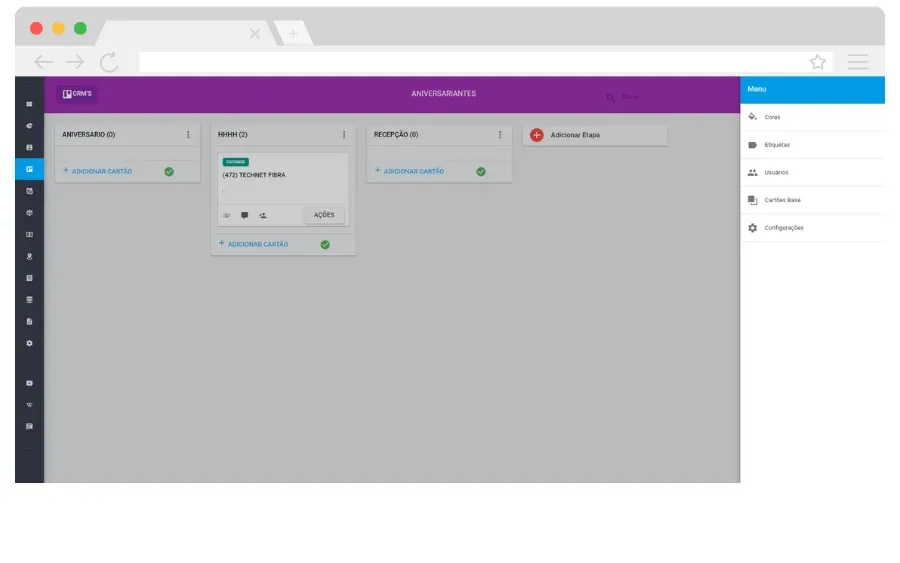Close the current browser tab
The width and height of the screenshot is (900, 563).
tap(255, 34)
